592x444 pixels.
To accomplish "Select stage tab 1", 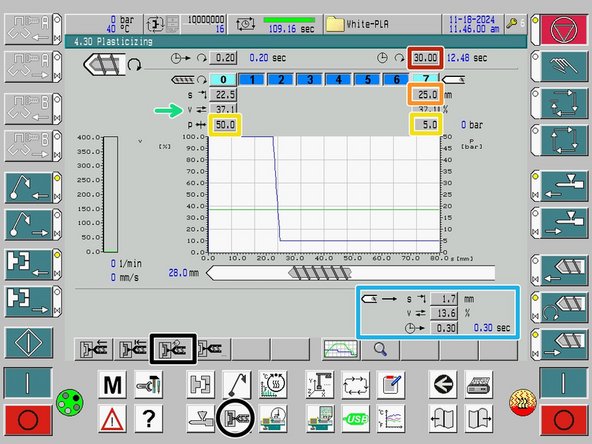I will tap(252, 80).
